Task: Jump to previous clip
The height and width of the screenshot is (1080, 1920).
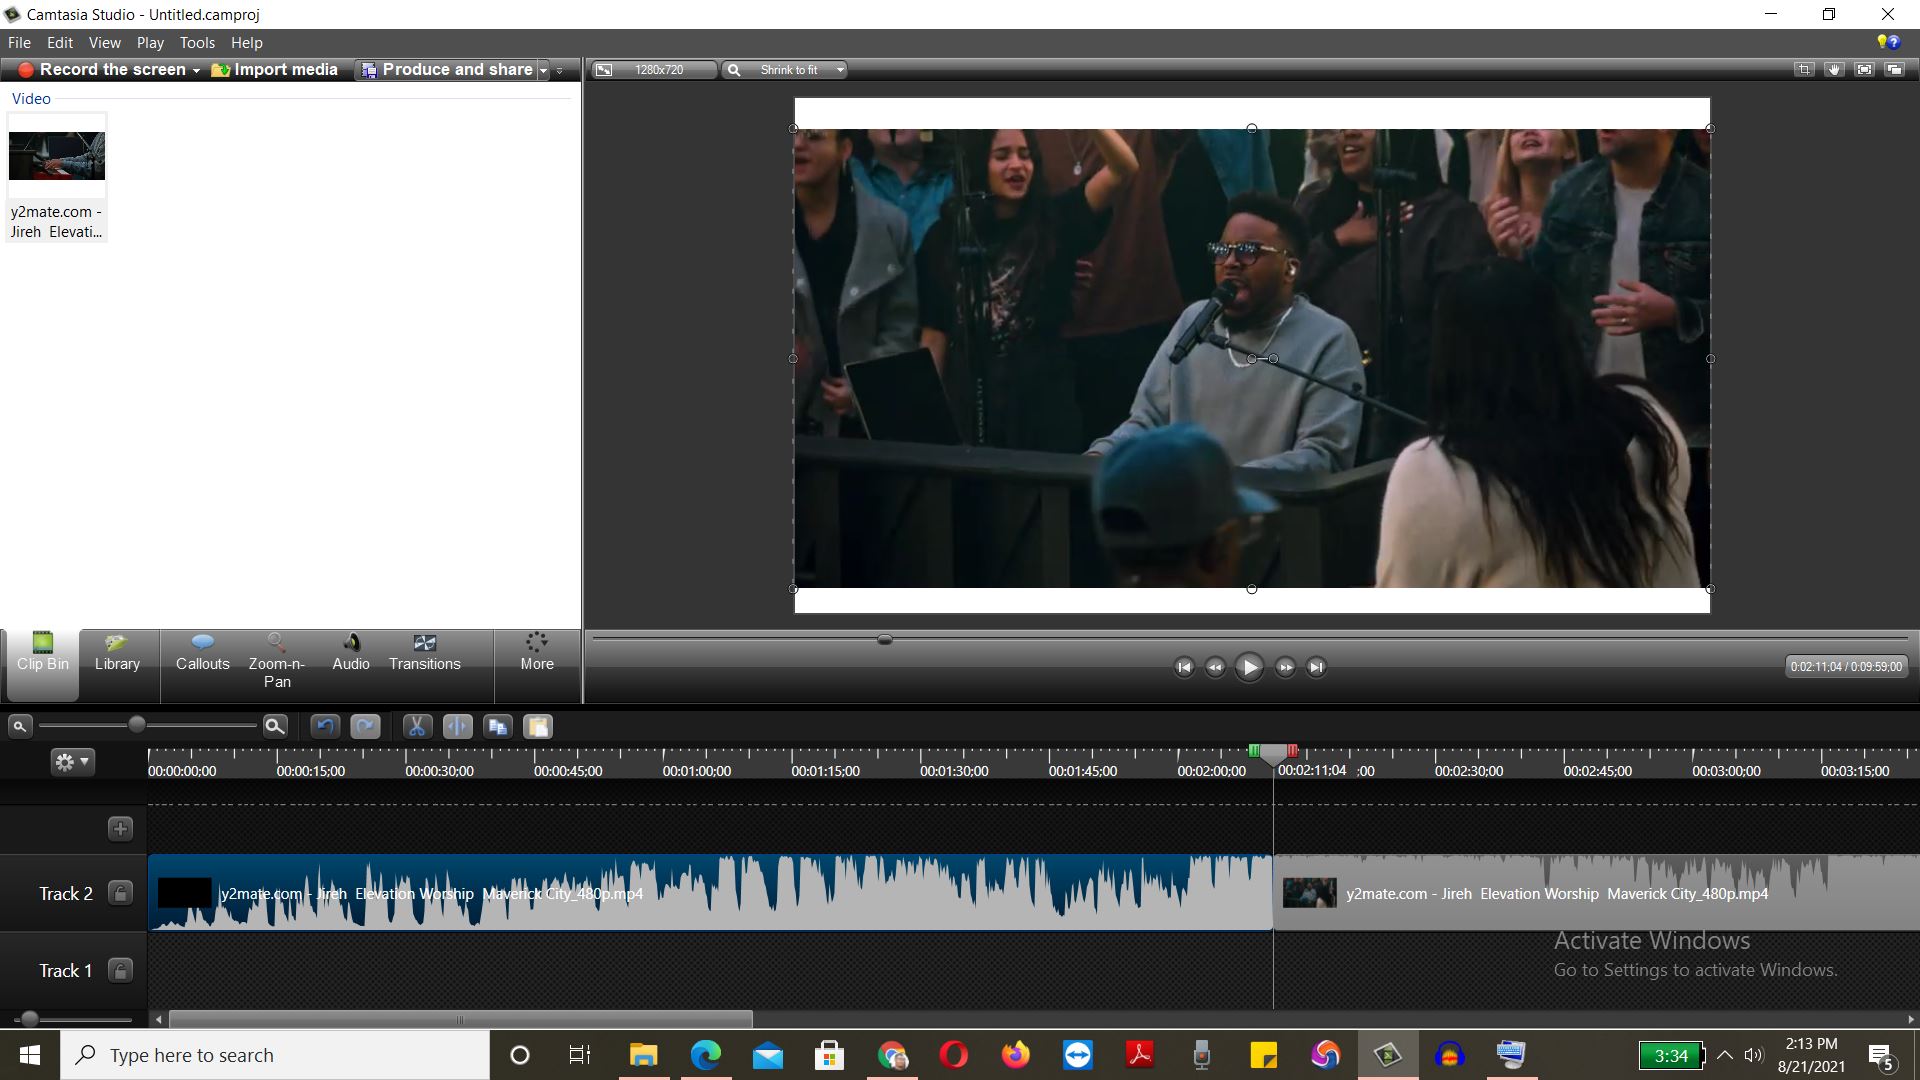Action: (x=1184, y=667)
